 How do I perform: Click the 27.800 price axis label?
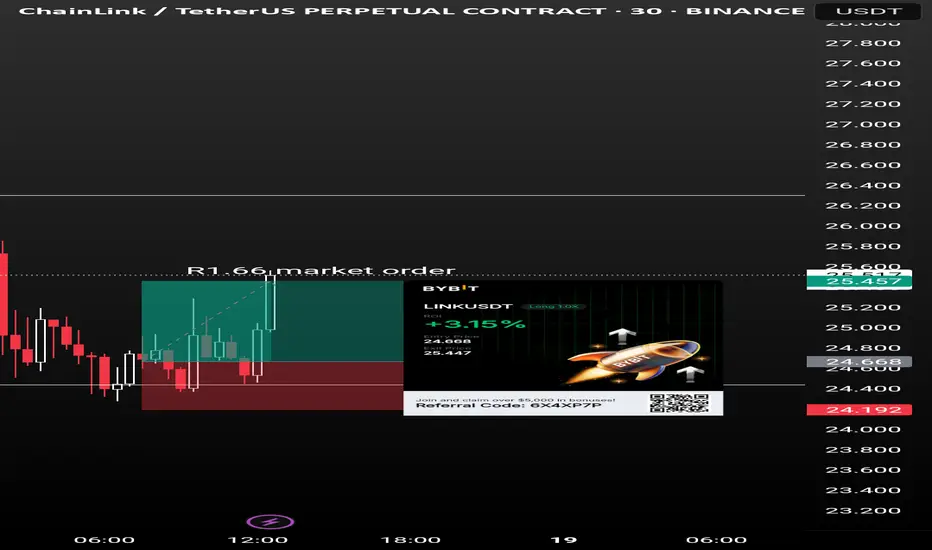click(862, 43)
